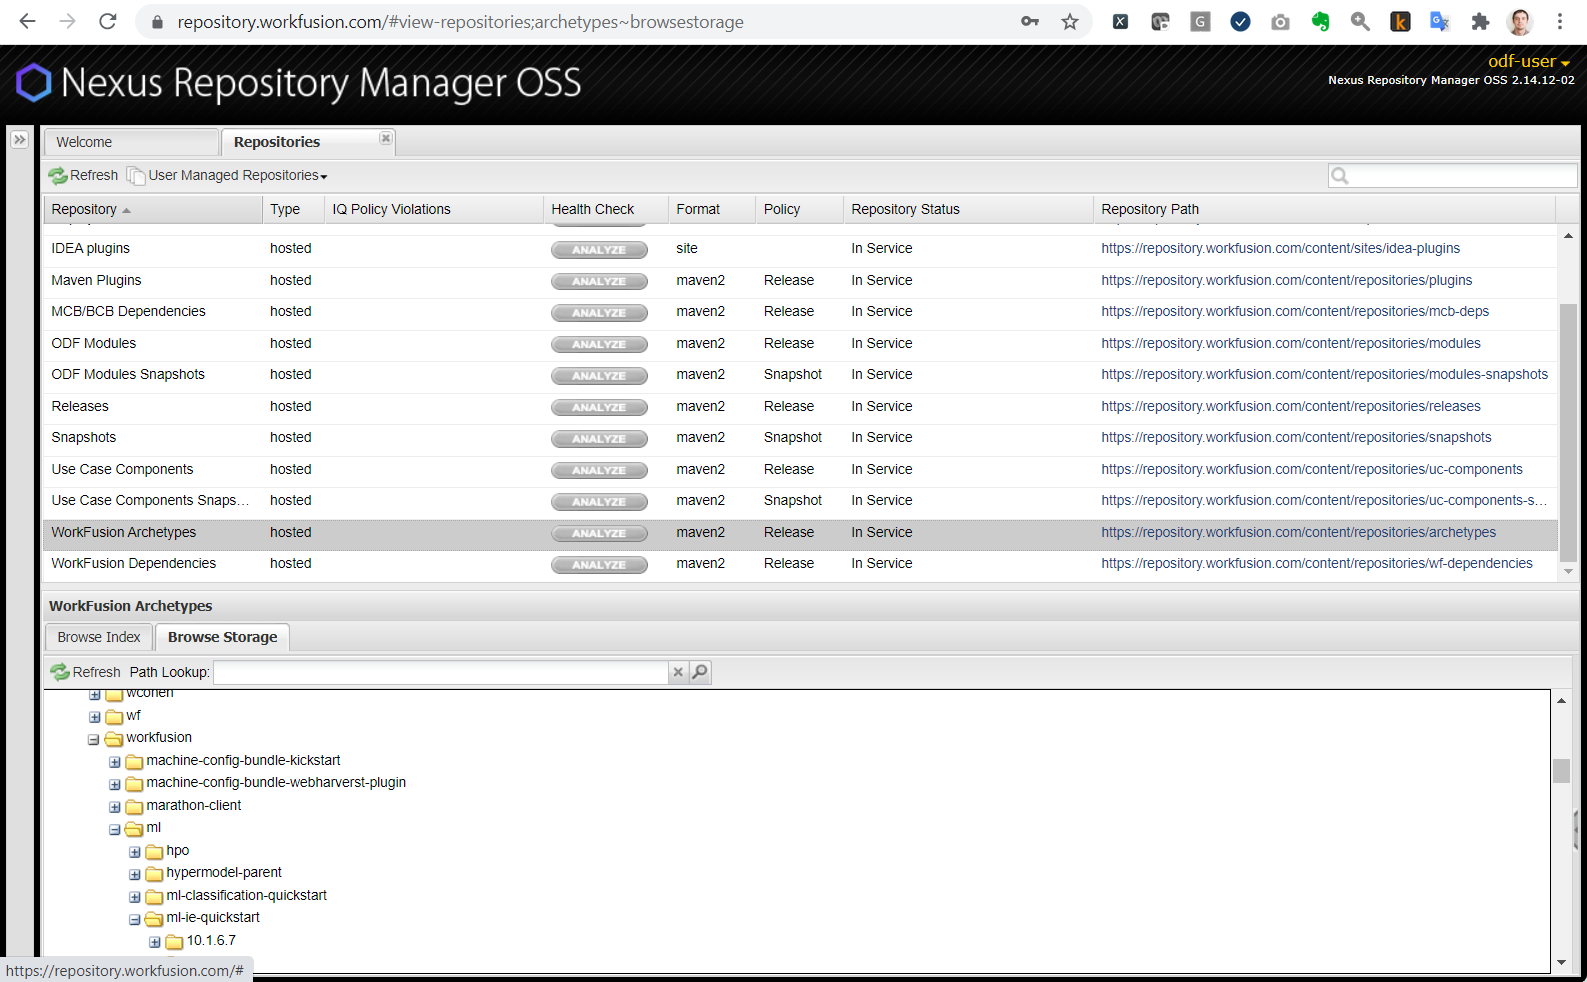
Task: Open the mcb-deps repository path link
Action: [x=1295, y=312]
